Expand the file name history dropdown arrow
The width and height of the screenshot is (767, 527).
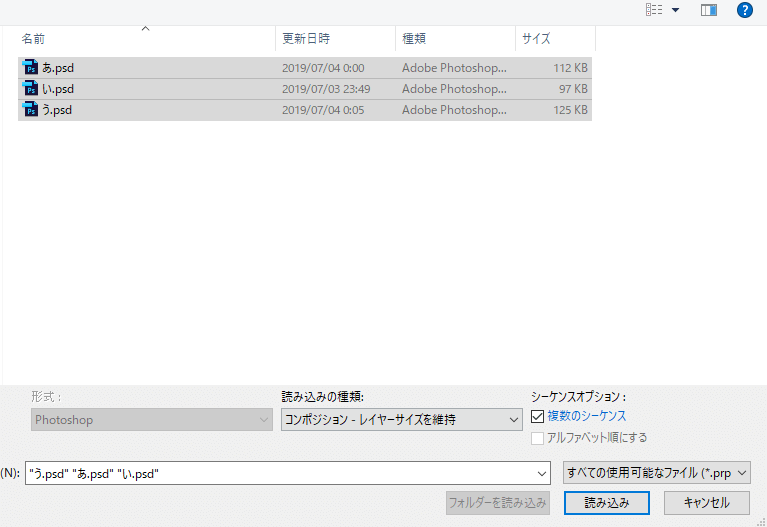[x=542, y=473]
